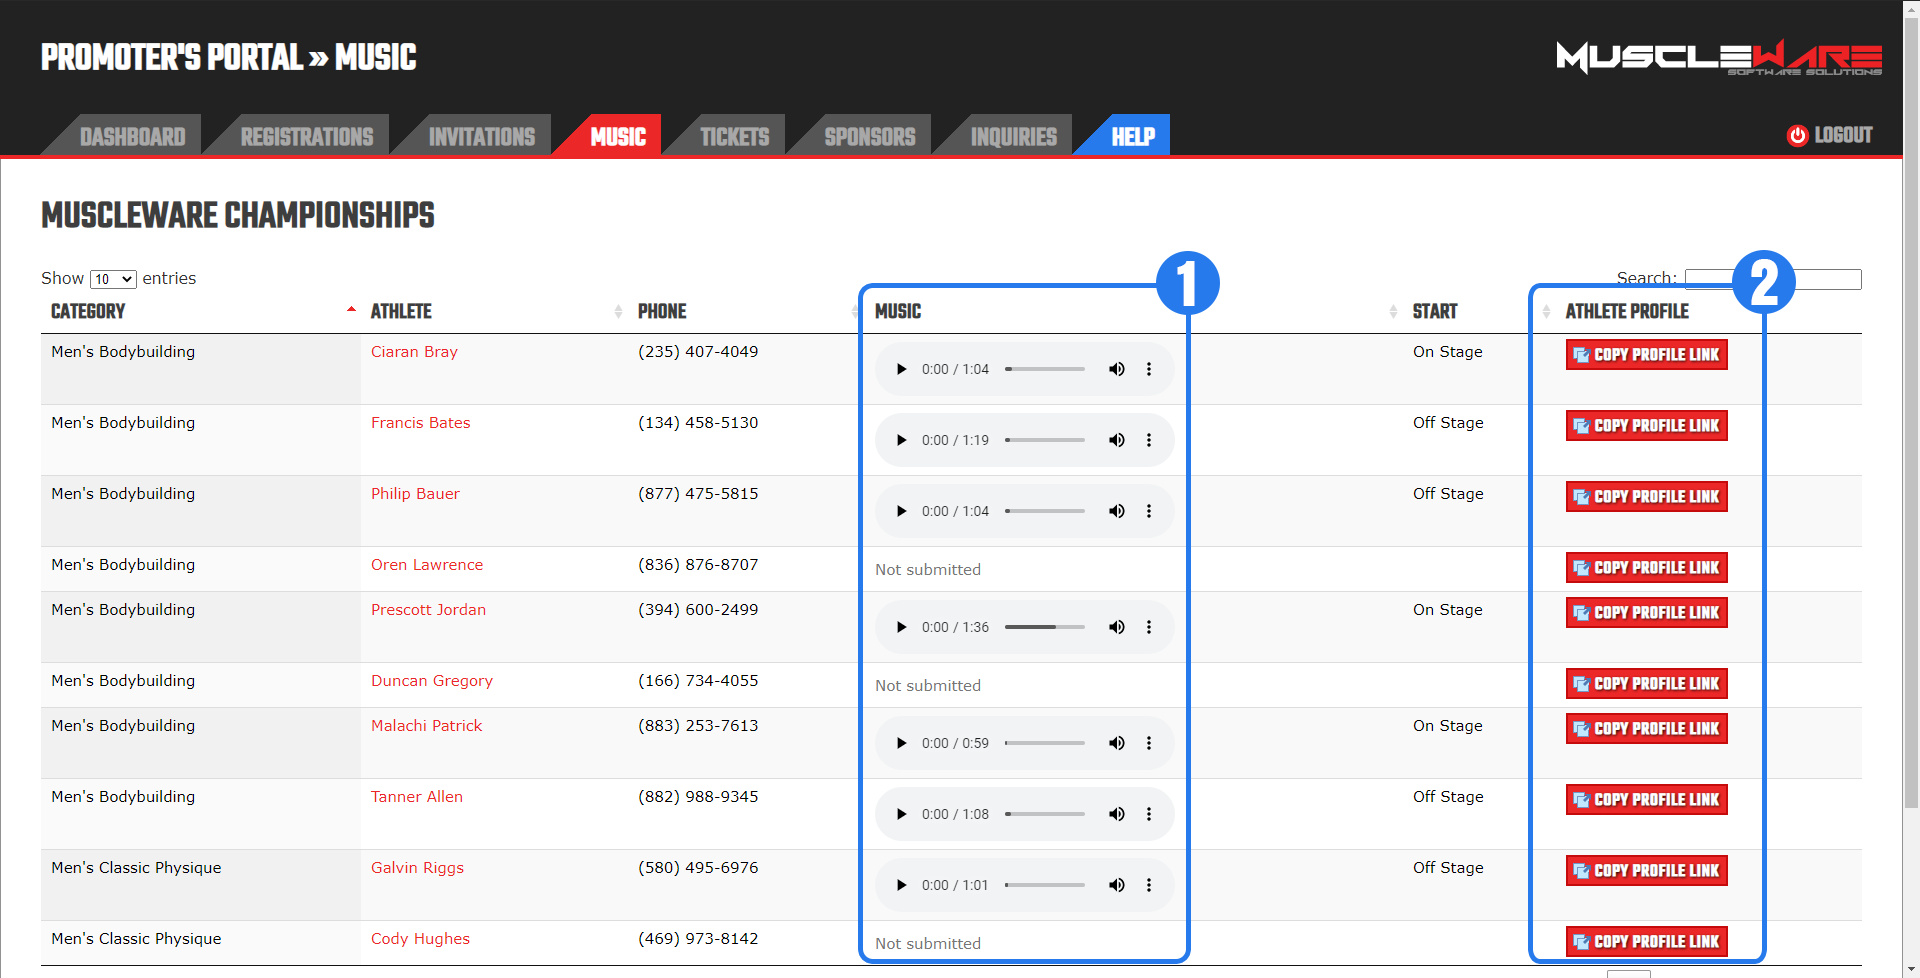The height and width of the screenshot is (978, 1920).
Task: Open more options on Philip Bauer's audio
Action: point(1149,511)
